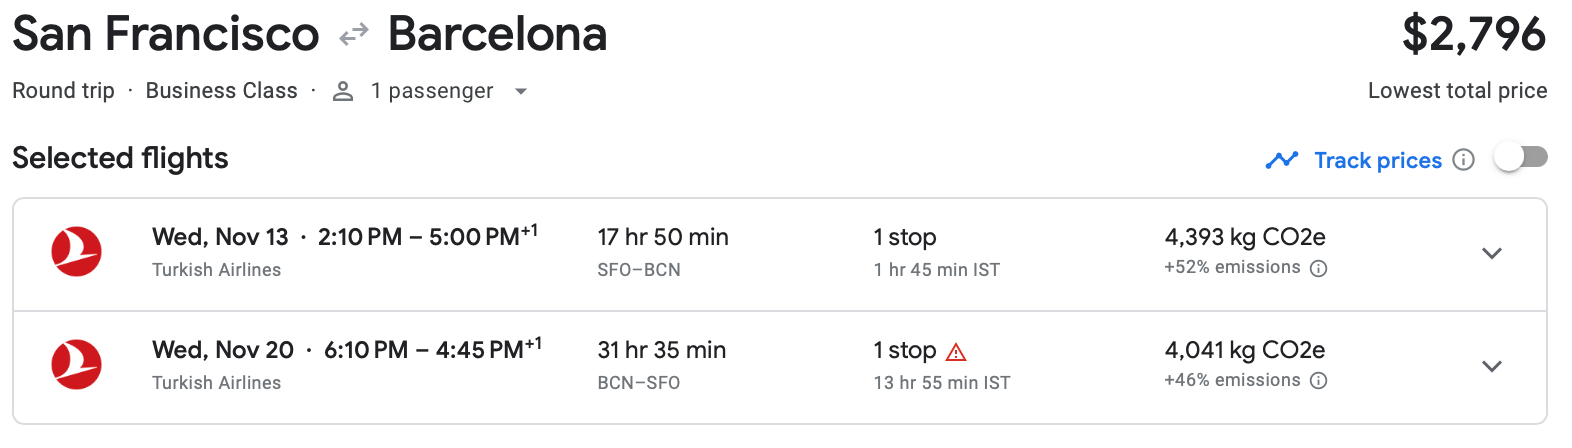This screenshot has height=448, width=1572.
Task: Click the Track prices graph icon
Action: [x=1281, y=160]
